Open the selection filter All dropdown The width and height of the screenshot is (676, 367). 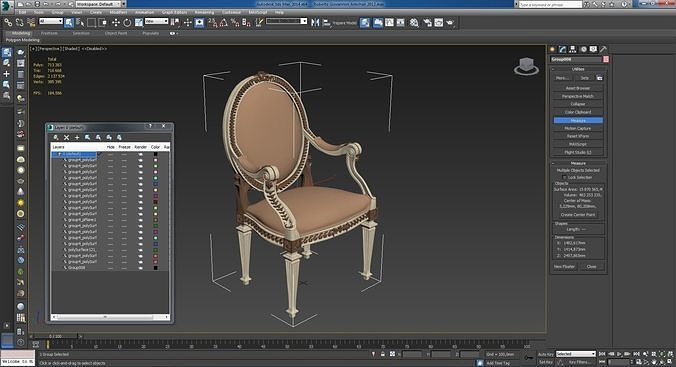coord(51,21)
